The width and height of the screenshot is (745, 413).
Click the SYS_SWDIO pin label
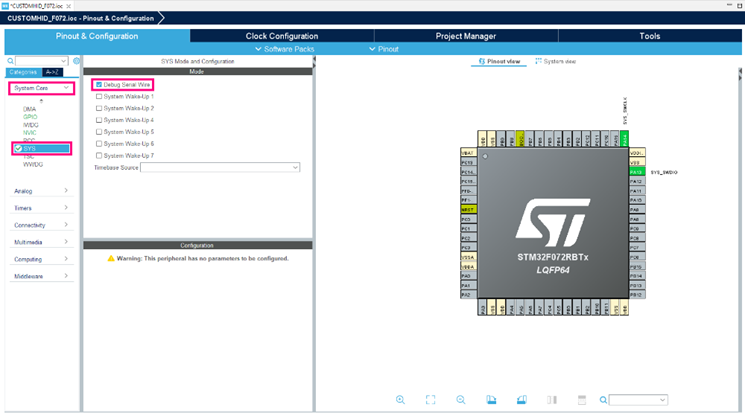[x=664, y=172]
